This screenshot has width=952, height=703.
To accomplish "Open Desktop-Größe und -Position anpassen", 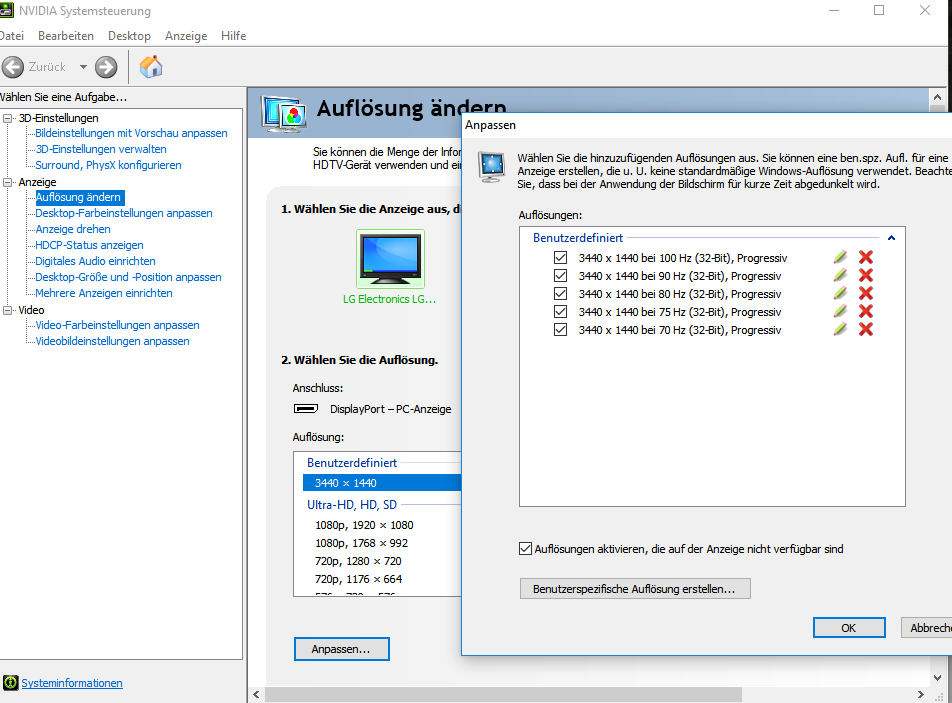I will (x=128, y=277).
